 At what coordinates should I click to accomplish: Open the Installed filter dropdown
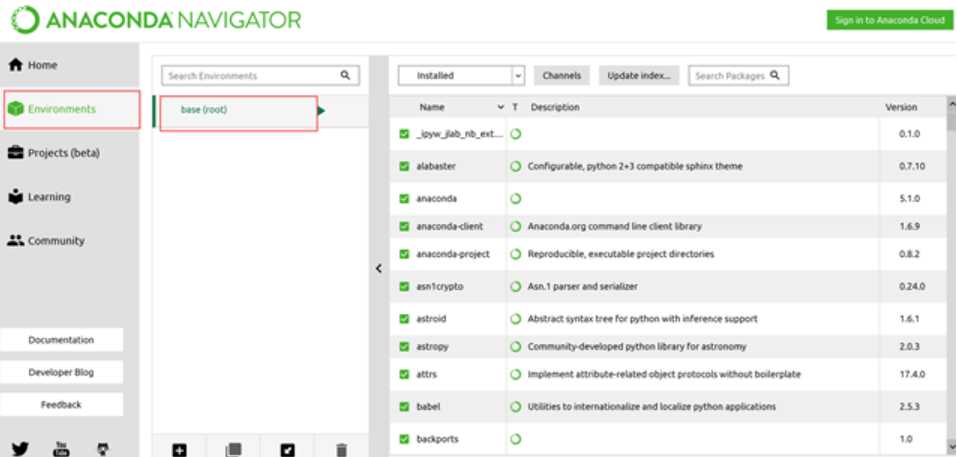click(461, 76)
